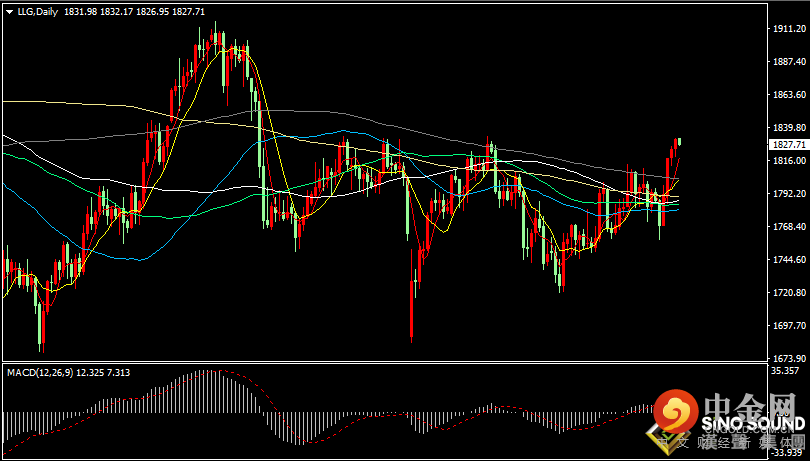Click the open price 1831.98 in header

[79, 12]
